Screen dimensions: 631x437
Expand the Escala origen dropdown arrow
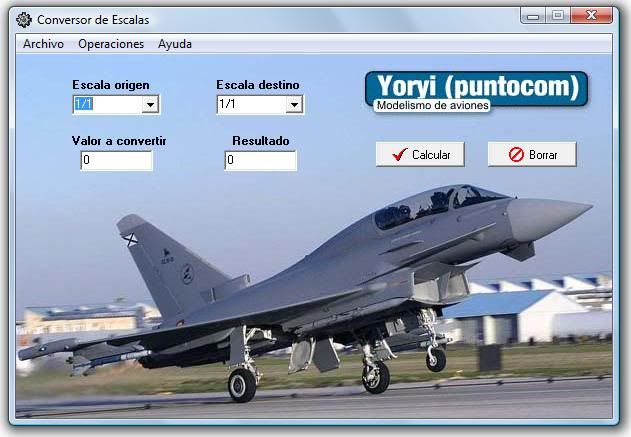click(150, 105)
